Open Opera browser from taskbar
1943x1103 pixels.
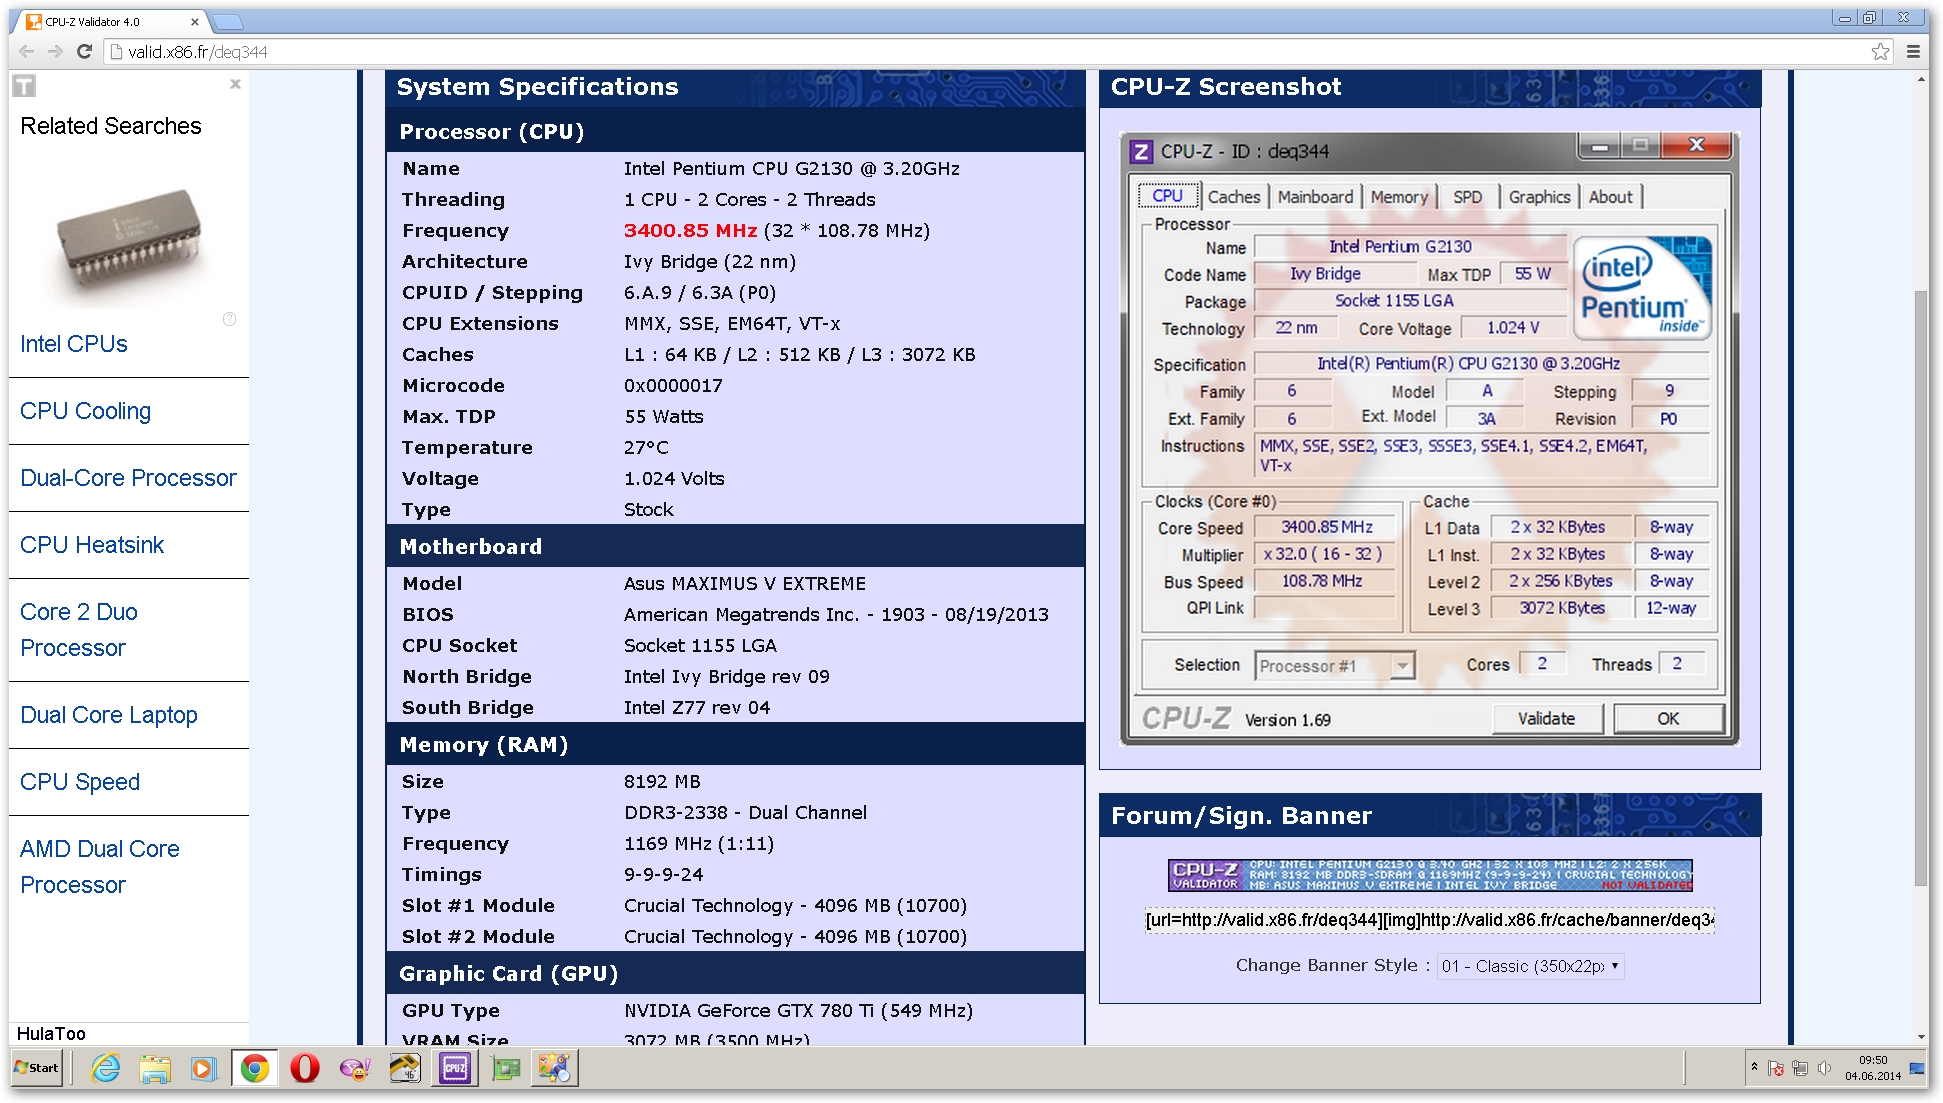tap(305, 1069)
